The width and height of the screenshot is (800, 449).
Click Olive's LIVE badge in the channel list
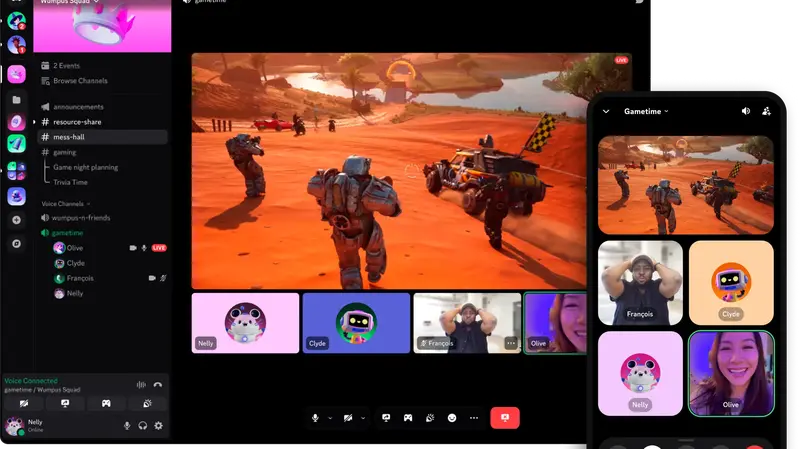pos(159,248)
